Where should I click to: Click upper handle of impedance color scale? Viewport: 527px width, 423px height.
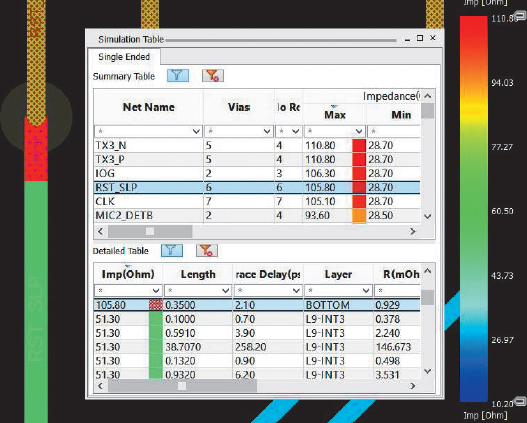(x=520, y=15)
